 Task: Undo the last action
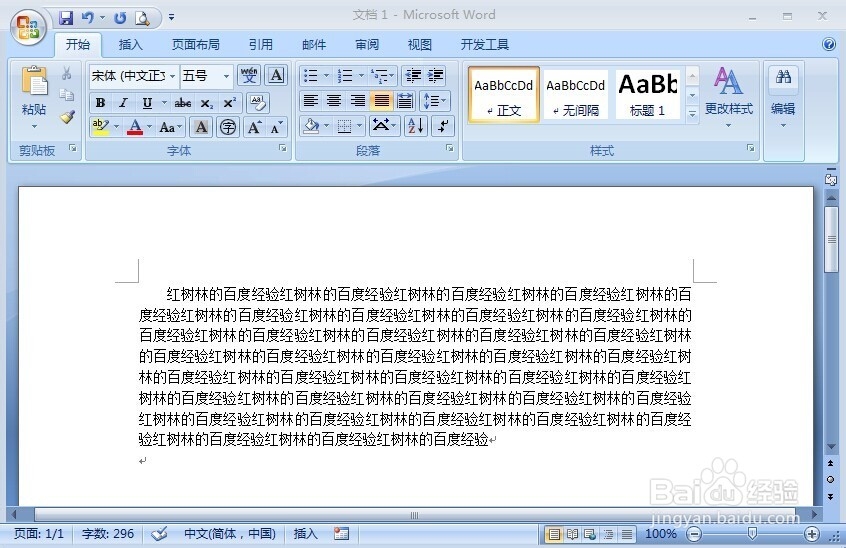[87, 18]
